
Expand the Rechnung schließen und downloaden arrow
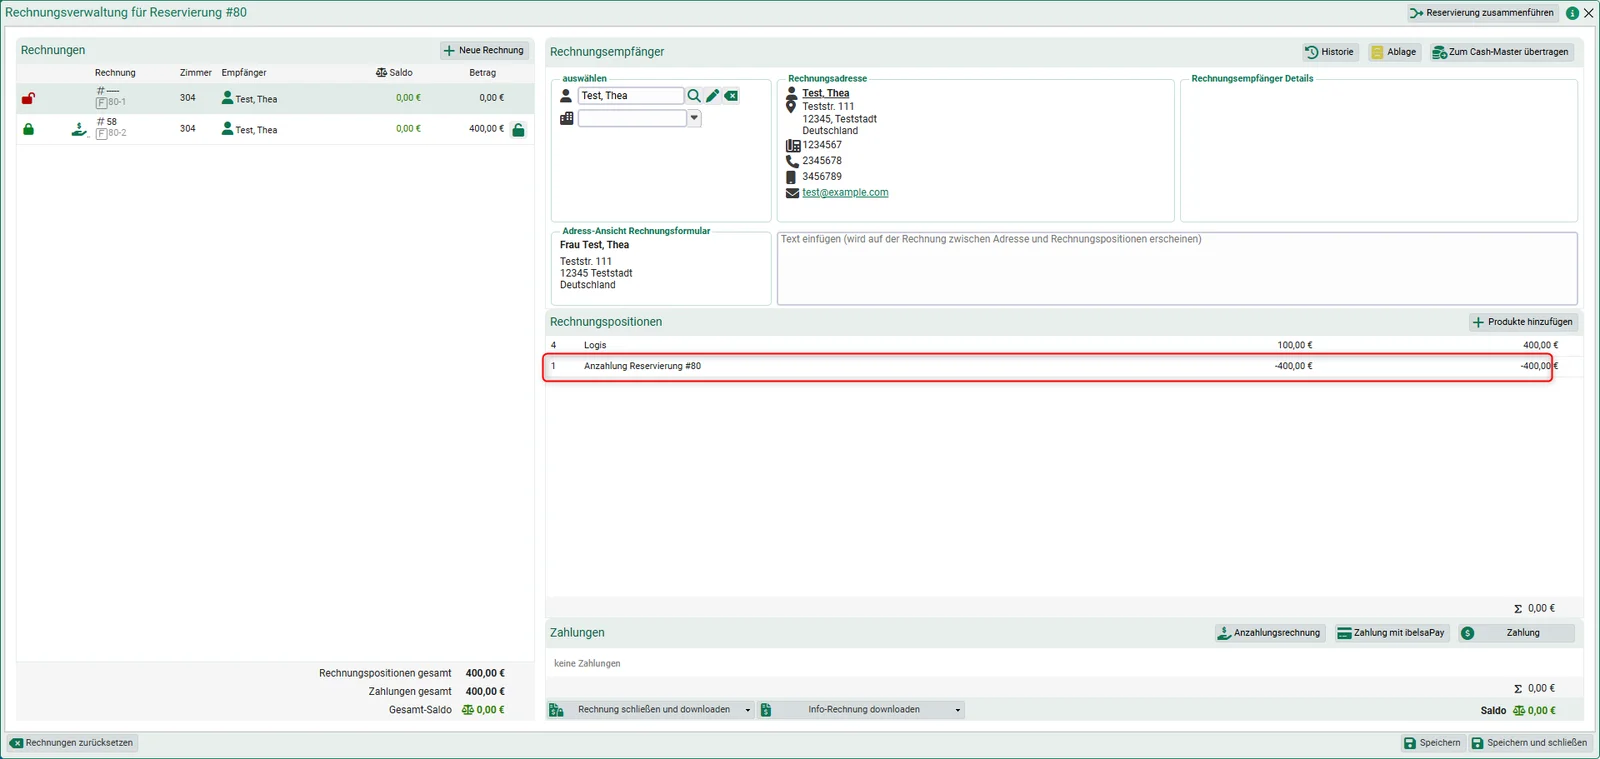pos(748,710)
